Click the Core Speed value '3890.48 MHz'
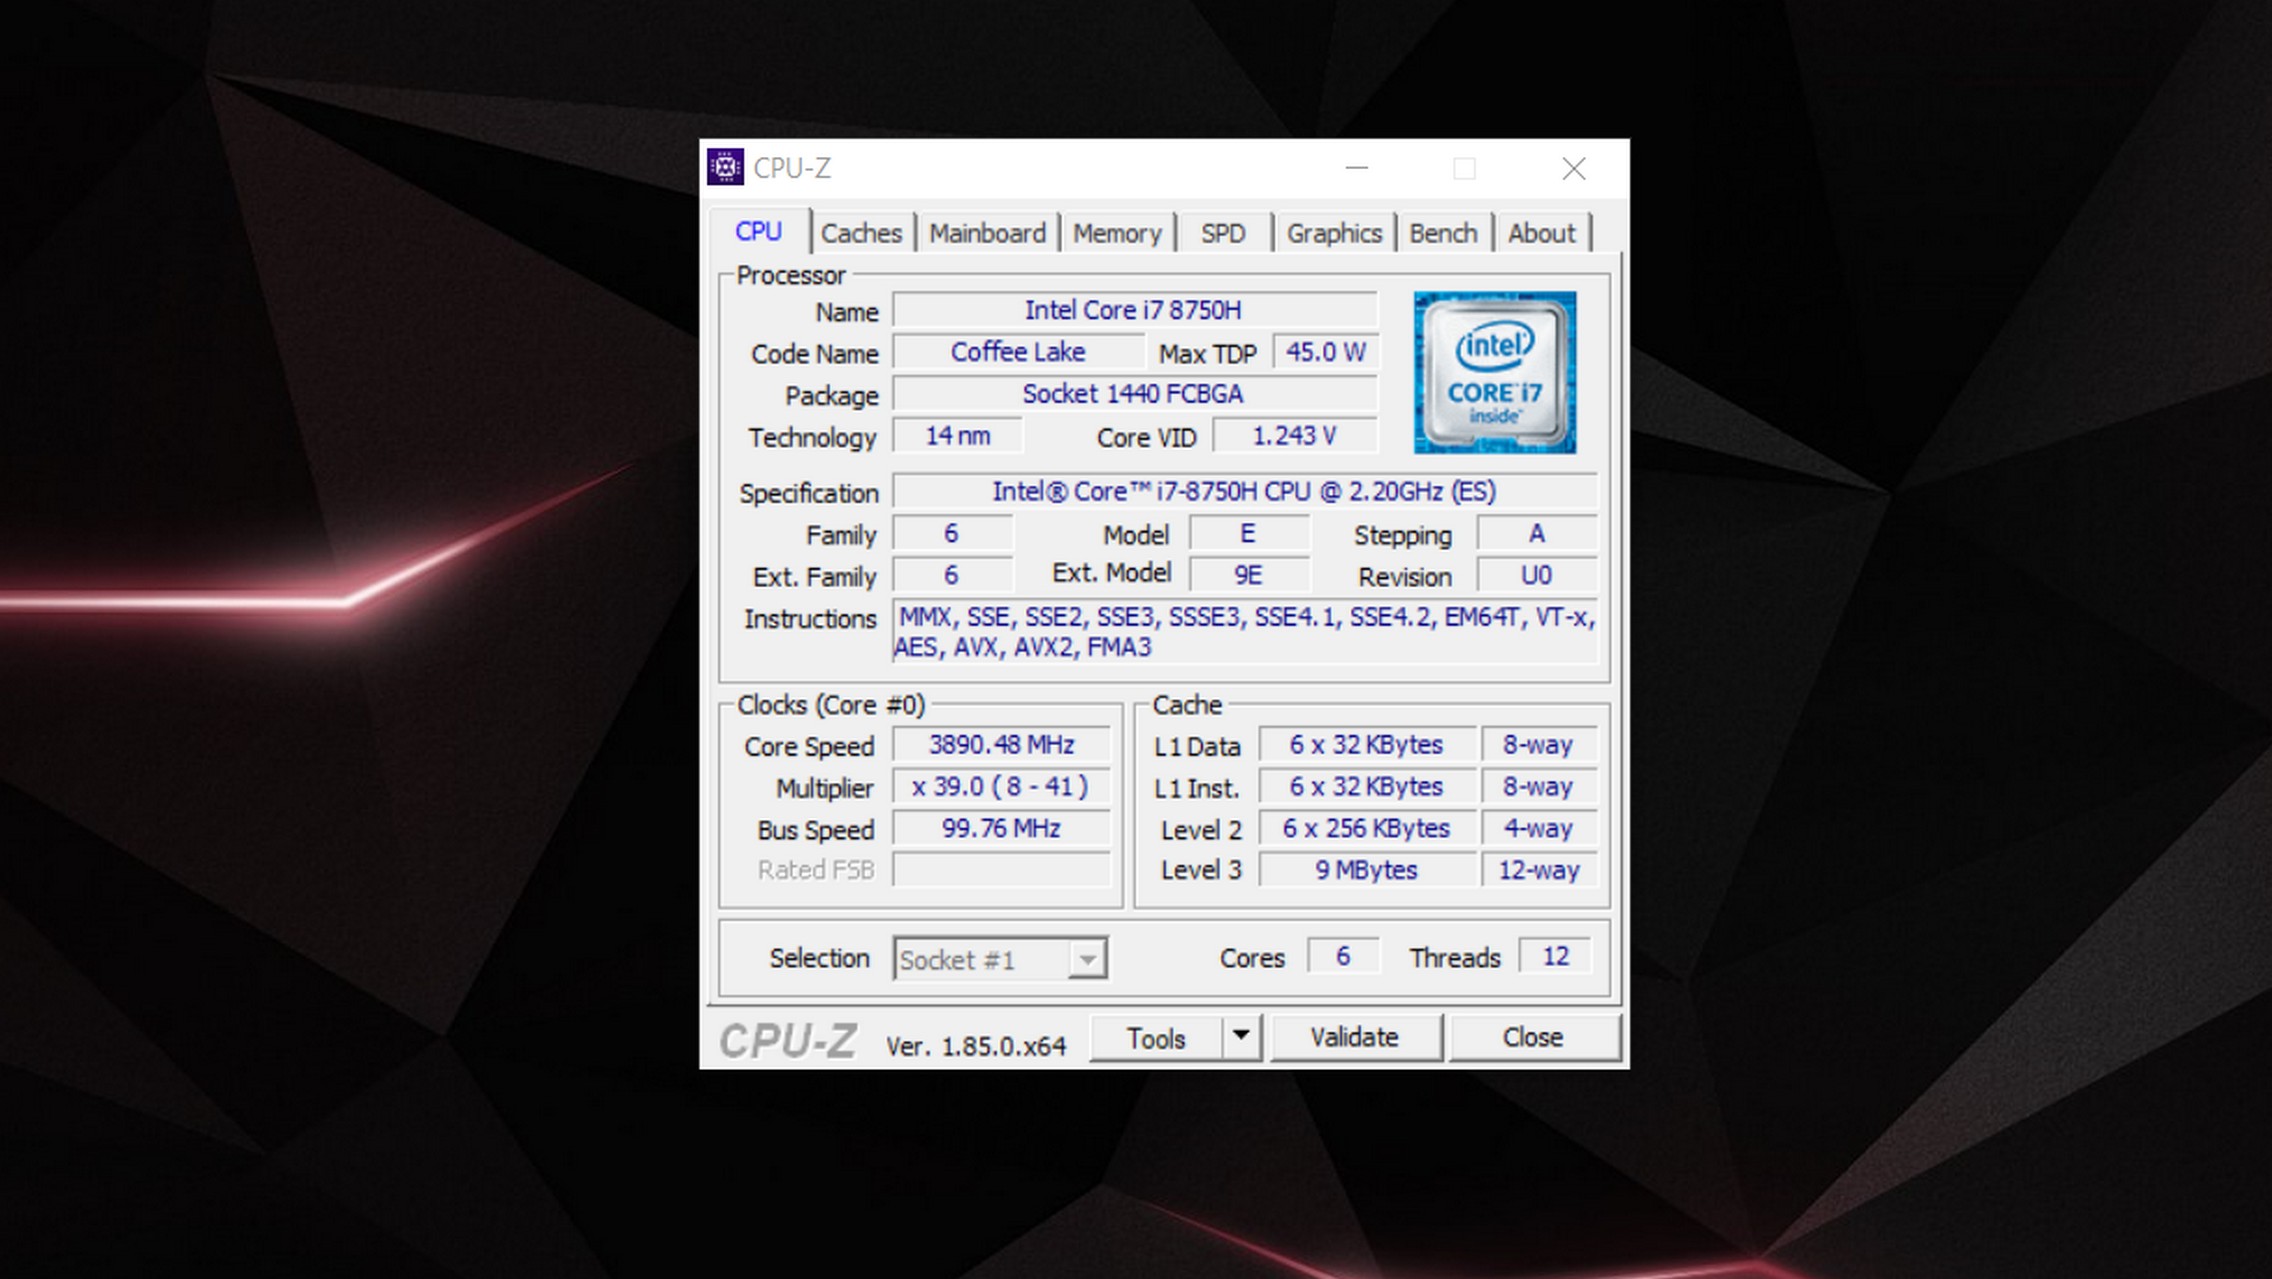The image size is (2272, 1279). (x=1001, y=745)
